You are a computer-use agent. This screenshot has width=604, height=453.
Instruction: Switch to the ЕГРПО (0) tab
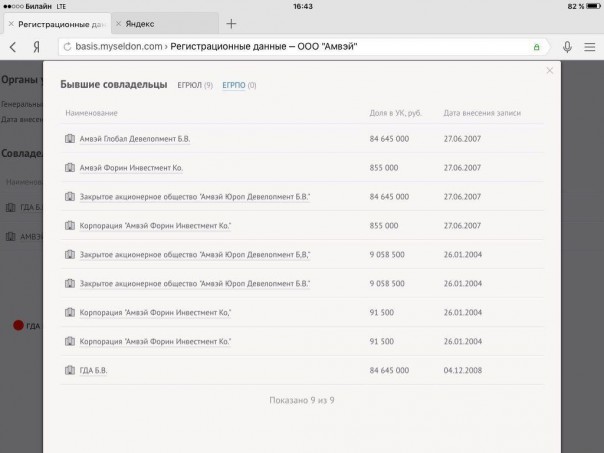pos(239,86)
